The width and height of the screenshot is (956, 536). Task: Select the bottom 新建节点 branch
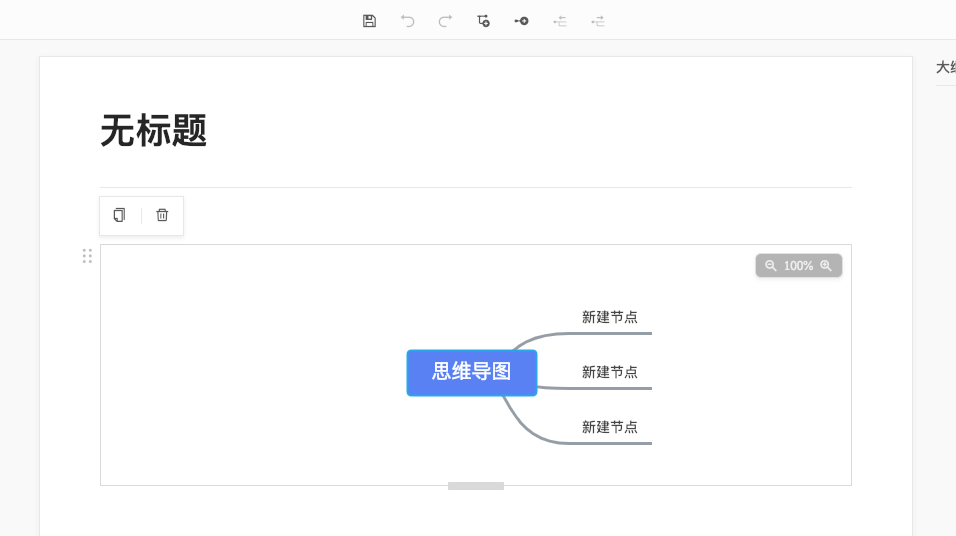pyautogui.click(x=610, y=427)
